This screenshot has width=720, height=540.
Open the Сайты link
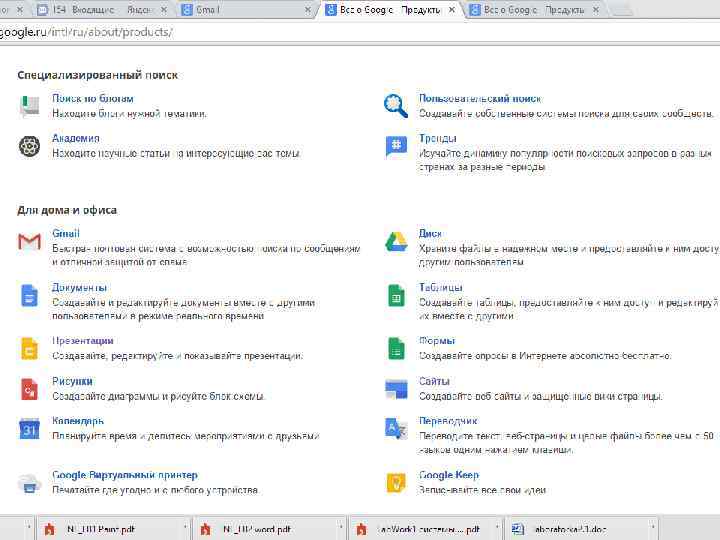click(434, 381)
